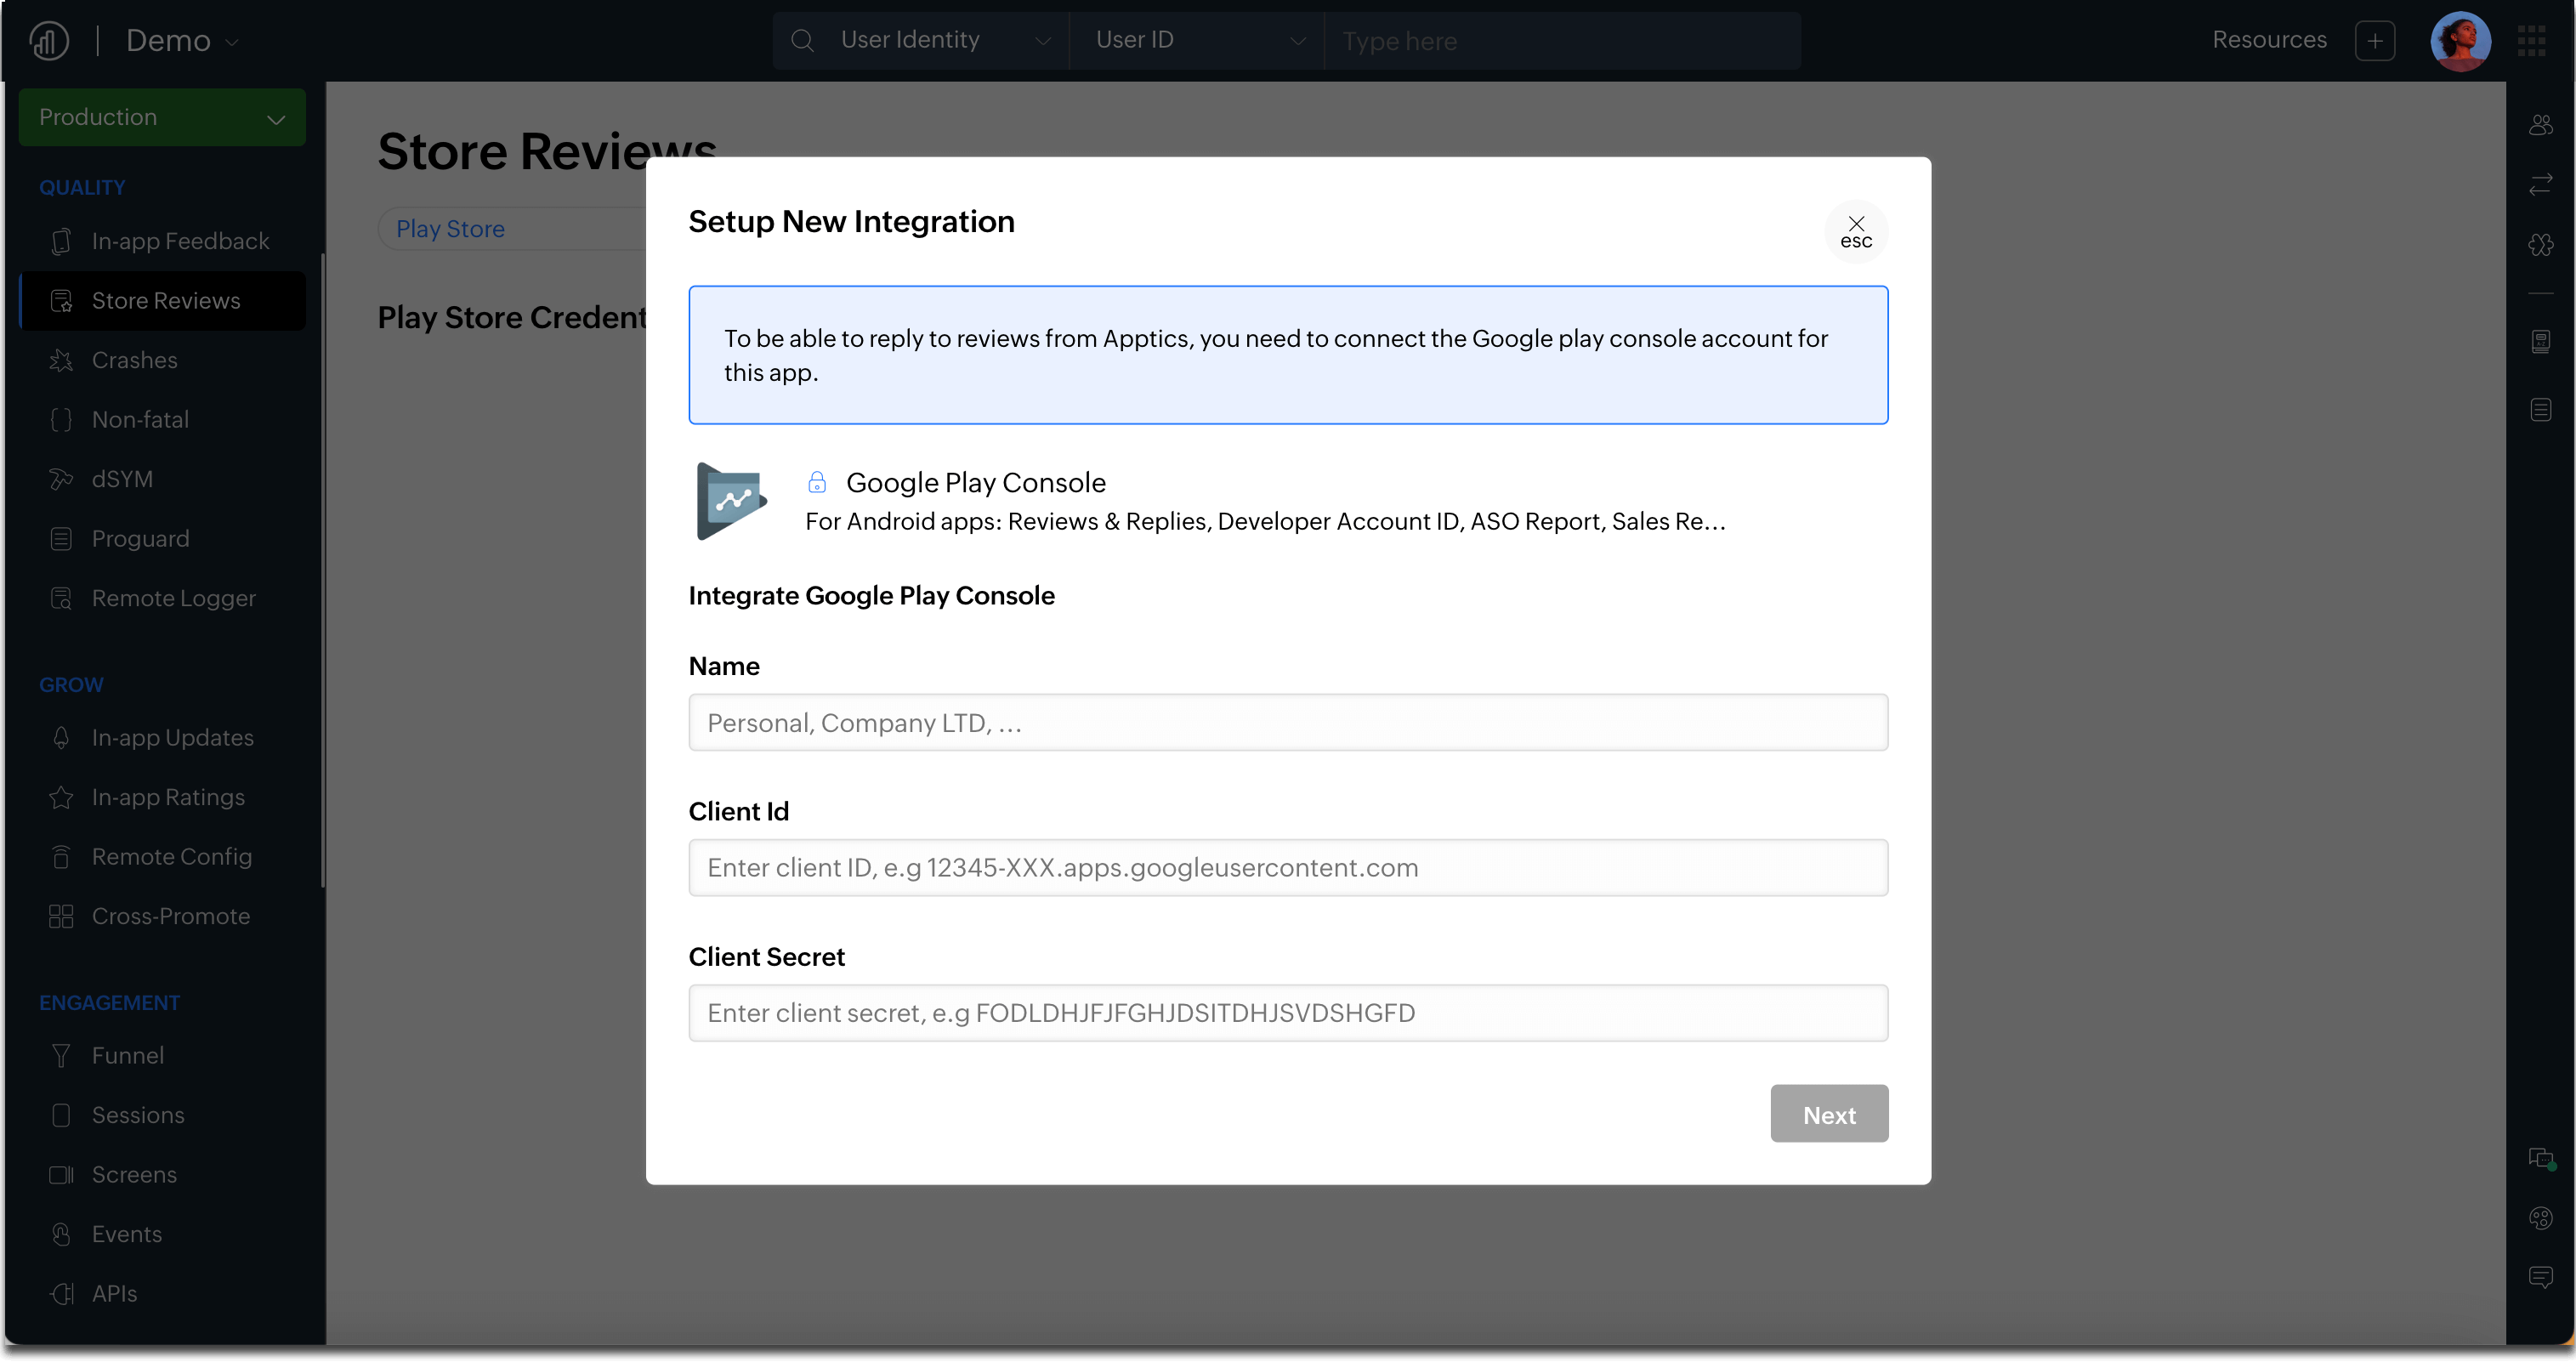Switch to the Play Store tab
The width and height of the screenshot is (2576, 1362).
pos(450,229)
